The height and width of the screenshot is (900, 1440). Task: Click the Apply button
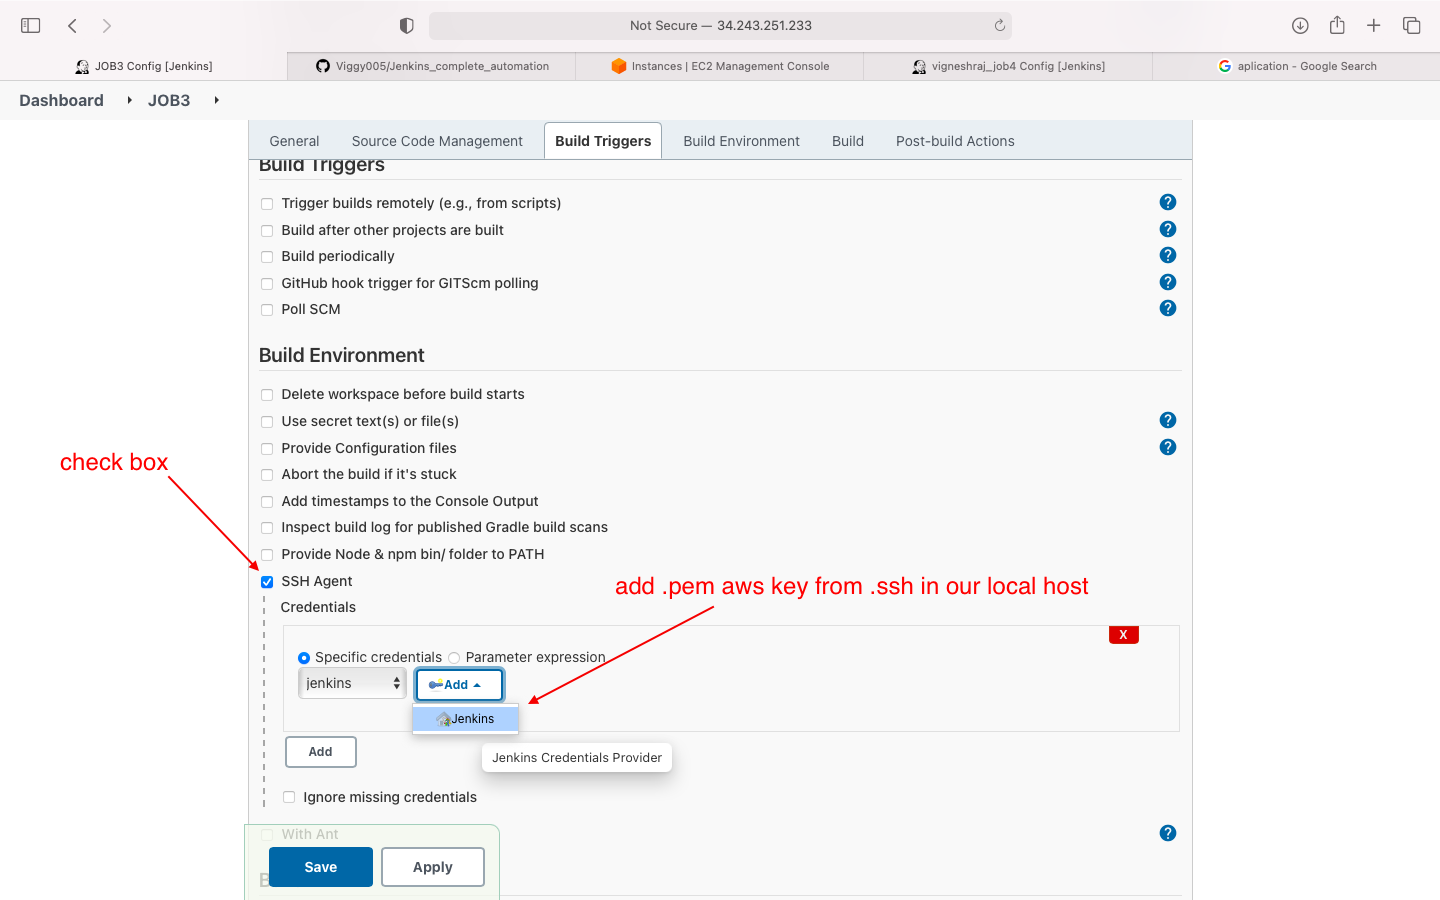click(x=433, y=867)
